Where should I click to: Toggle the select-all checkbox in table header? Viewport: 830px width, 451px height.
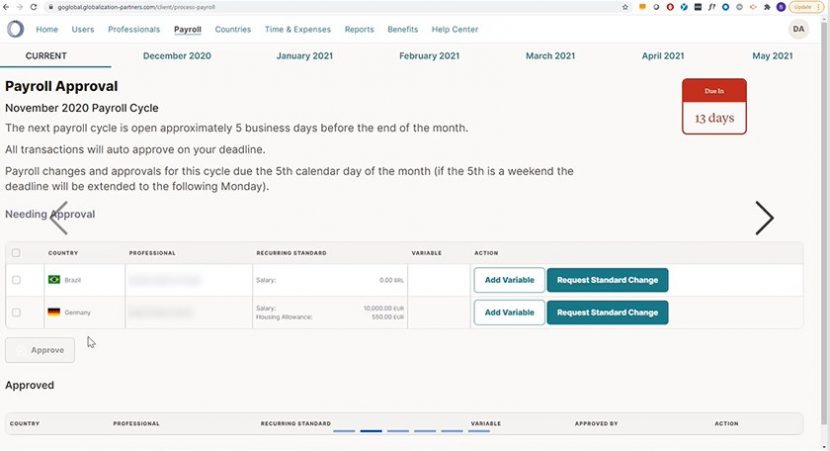pos(16,253)
